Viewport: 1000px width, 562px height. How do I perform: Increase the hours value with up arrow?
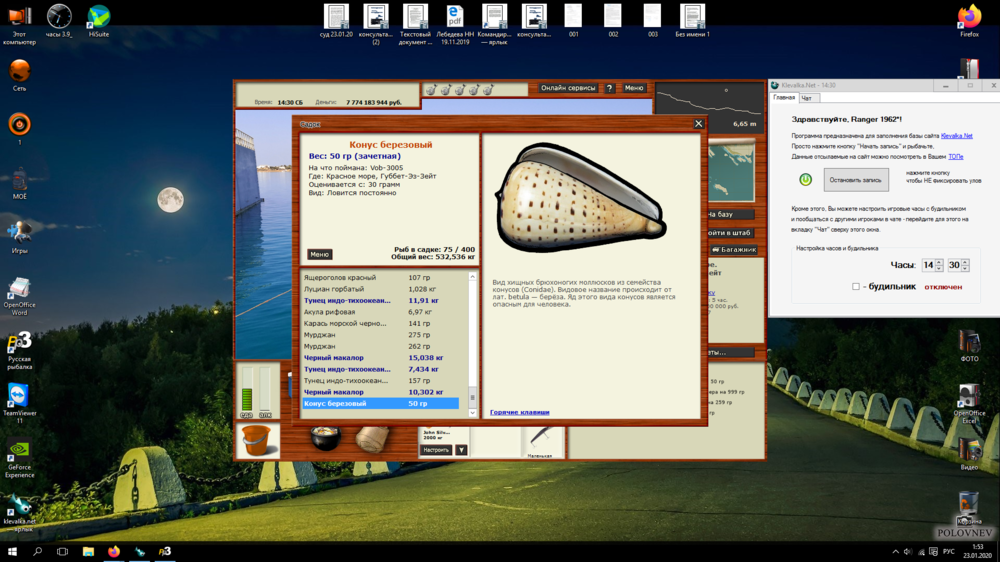click(x=939, y=262)
